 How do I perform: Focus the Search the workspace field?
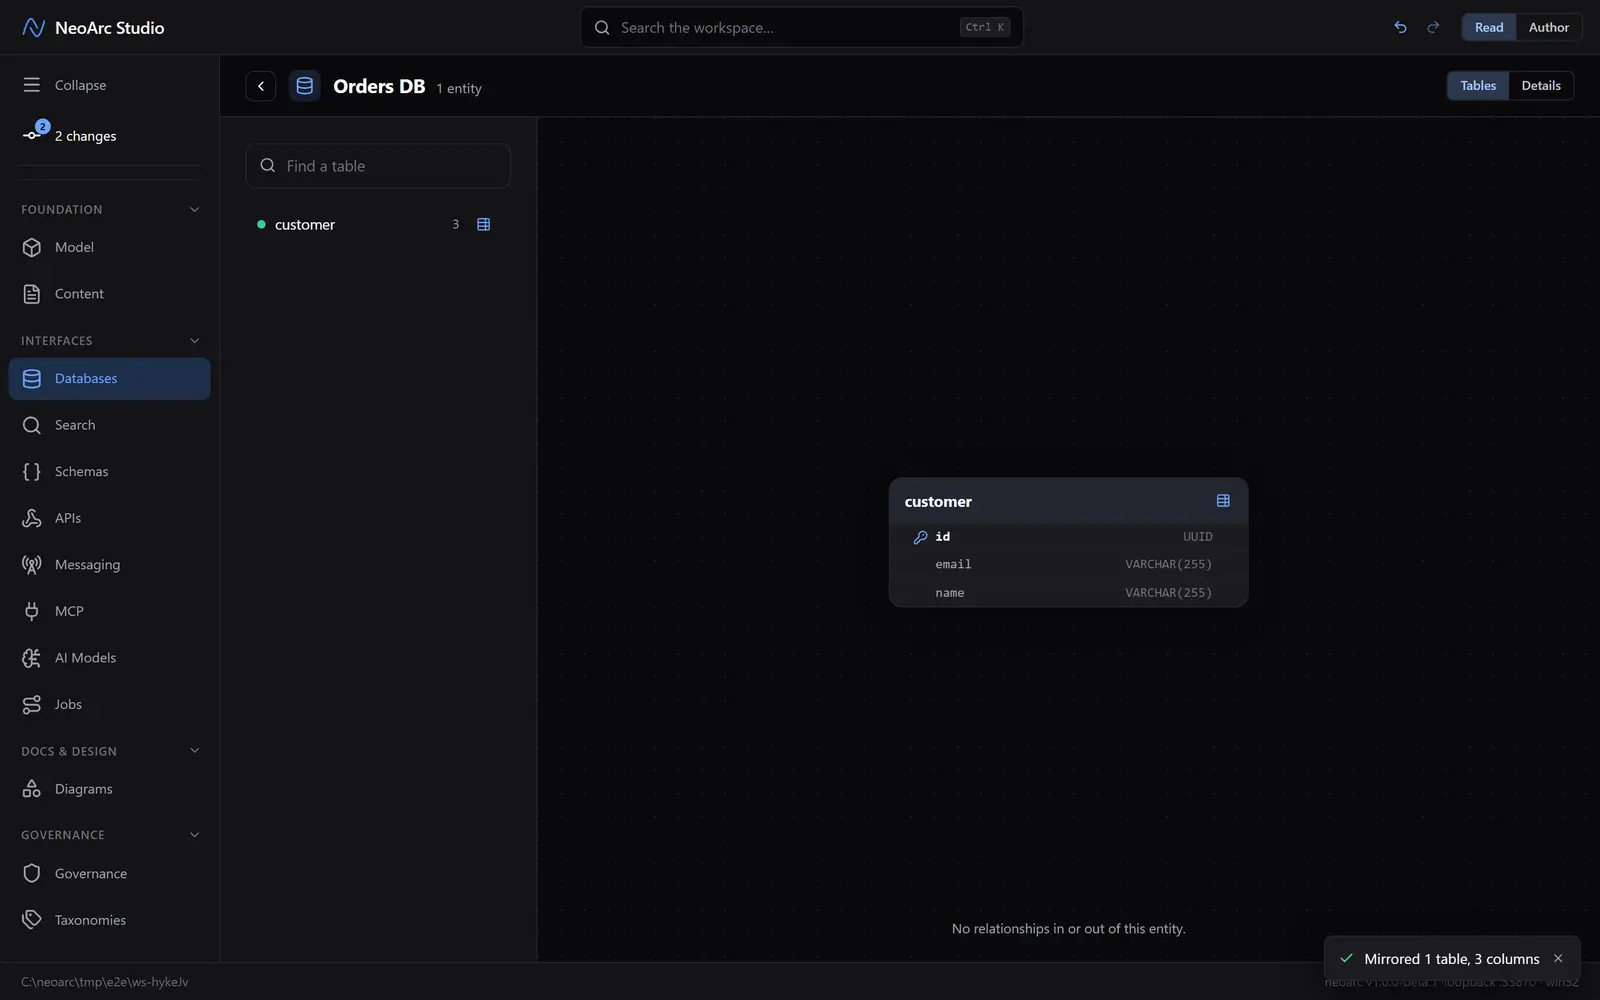click(802, 27)
